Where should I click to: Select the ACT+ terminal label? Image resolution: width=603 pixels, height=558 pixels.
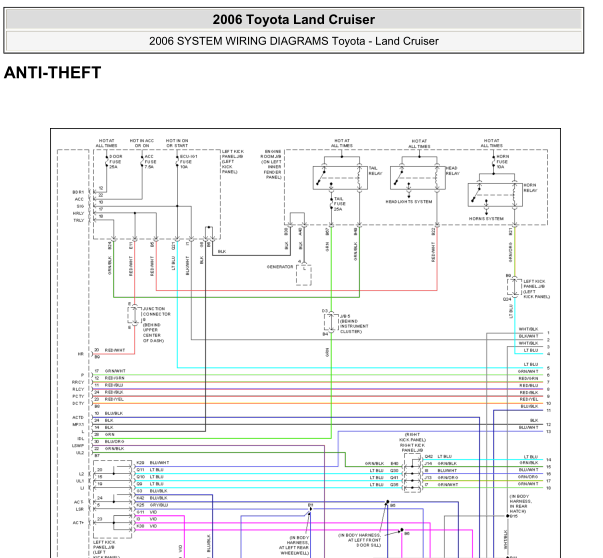click(78, 523)
